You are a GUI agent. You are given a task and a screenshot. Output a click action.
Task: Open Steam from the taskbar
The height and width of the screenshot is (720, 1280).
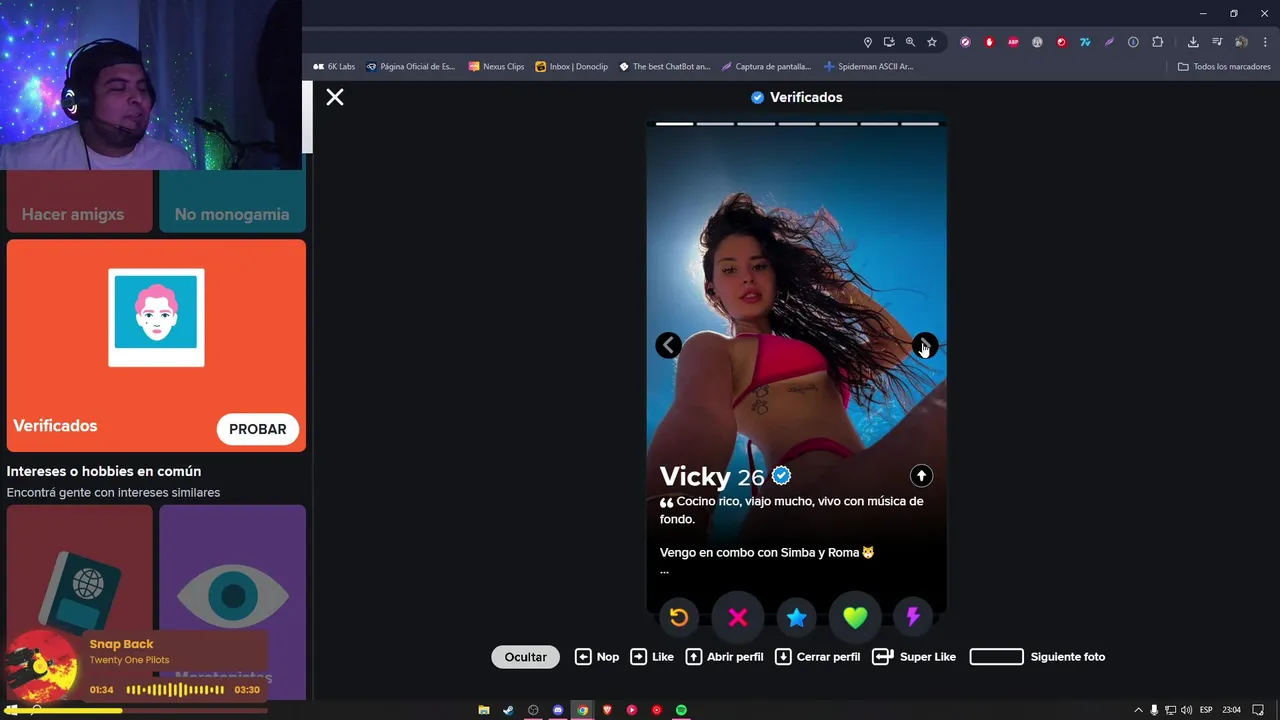[x=508, y=710]
